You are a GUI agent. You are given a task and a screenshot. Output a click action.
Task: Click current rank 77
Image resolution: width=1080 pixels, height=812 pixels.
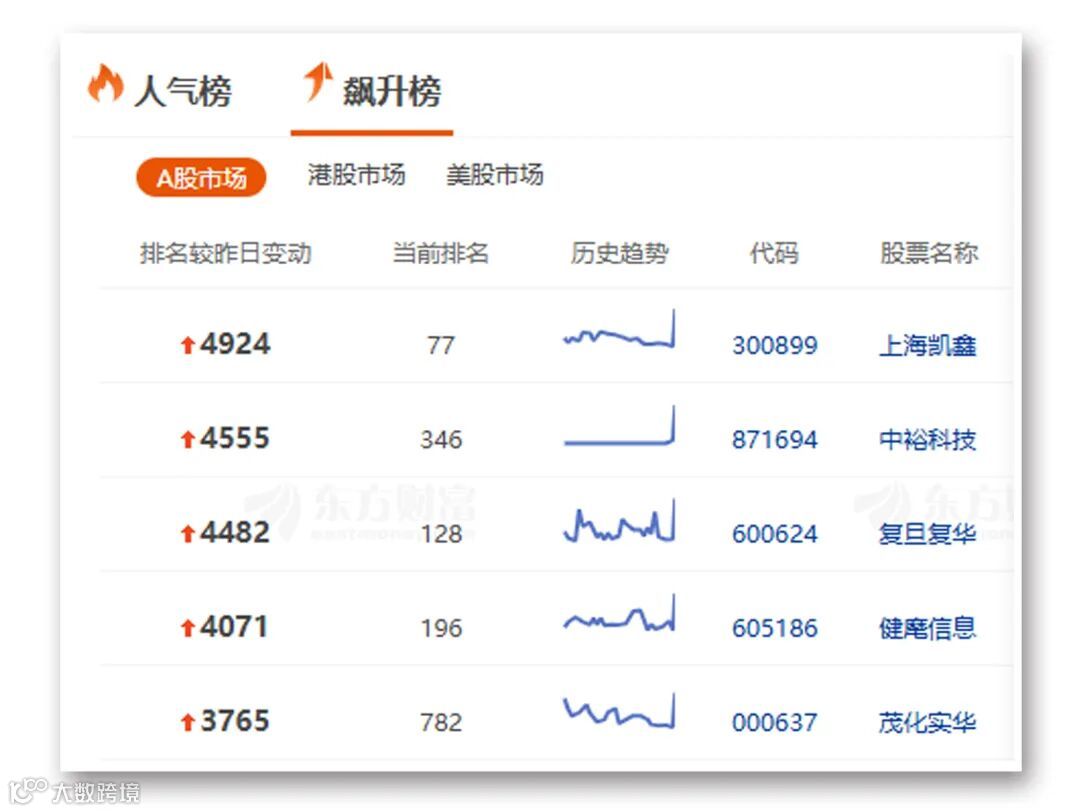pos(441,345)
